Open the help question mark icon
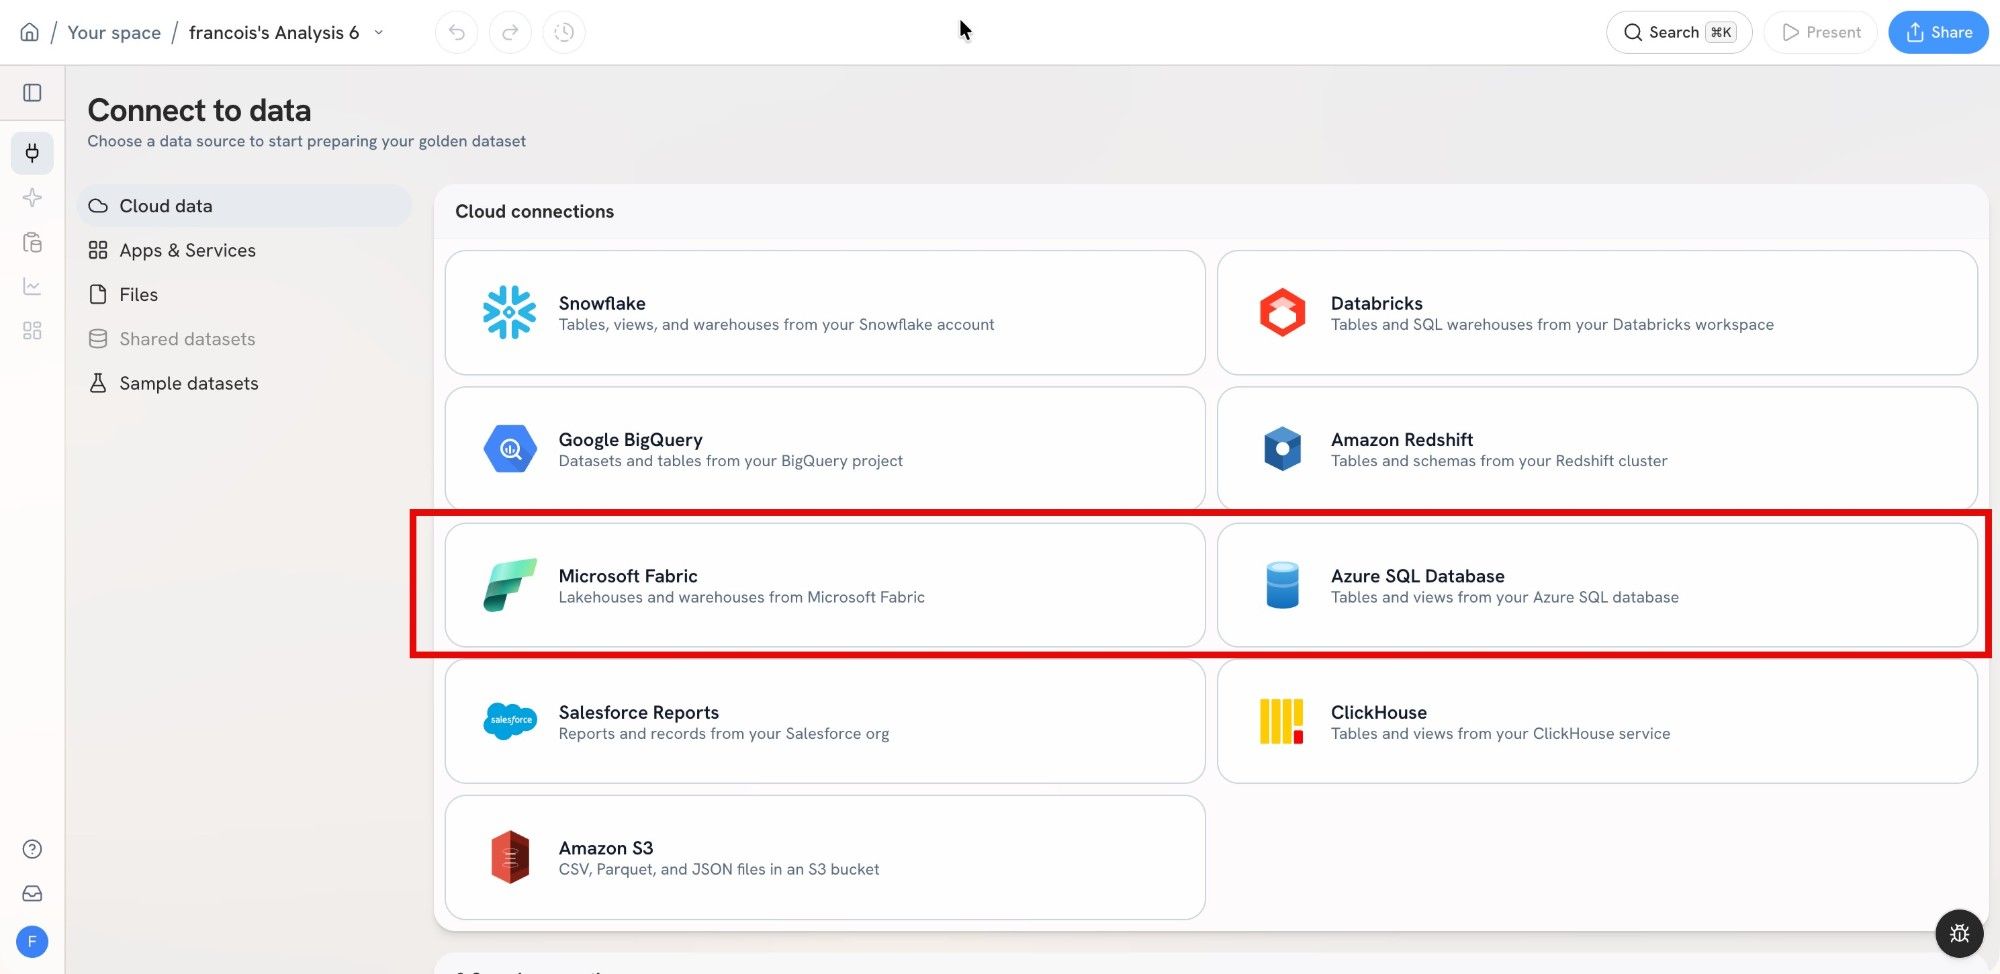Screen dimensions: 2000x974 [32, 849]
